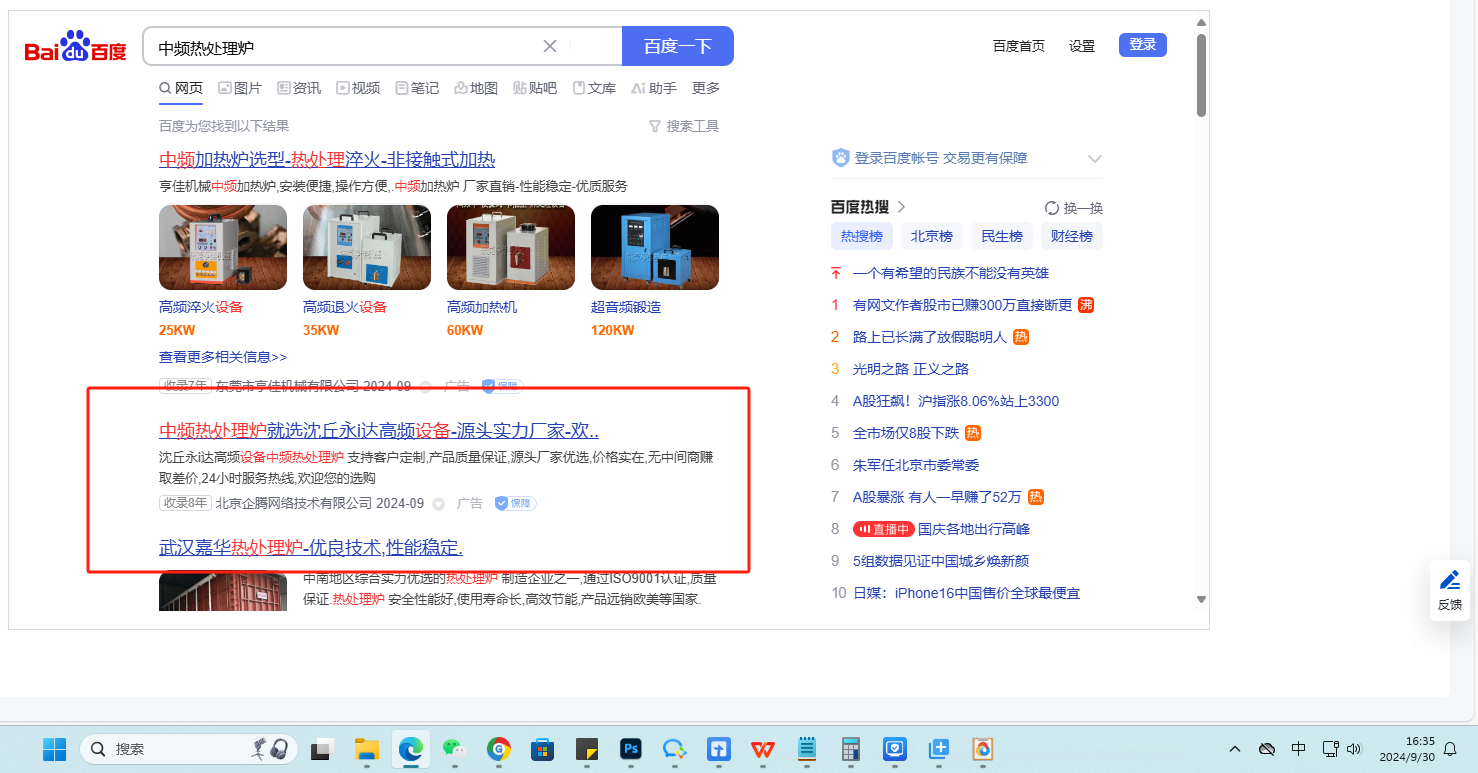
Task: Select the 北京榜 hot list tab
Action: (932, 236)
